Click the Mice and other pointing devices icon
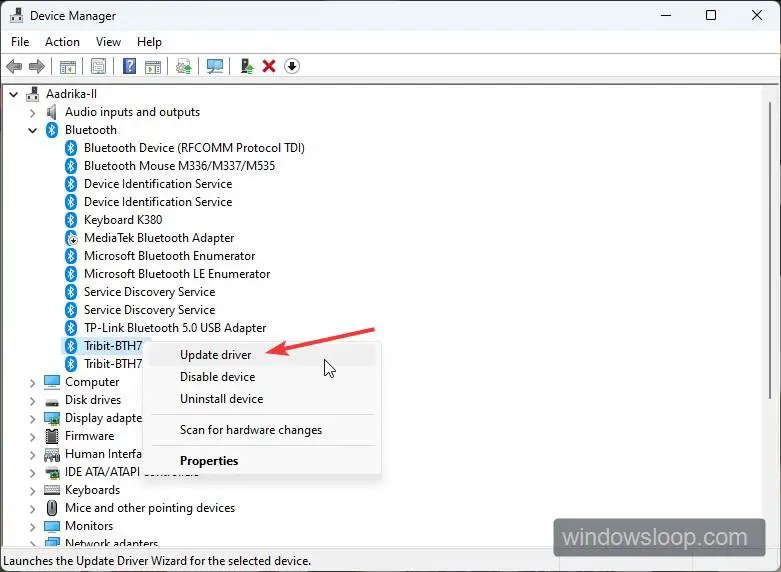This screenshot has height=572, width=781. (x=52, y=508)
